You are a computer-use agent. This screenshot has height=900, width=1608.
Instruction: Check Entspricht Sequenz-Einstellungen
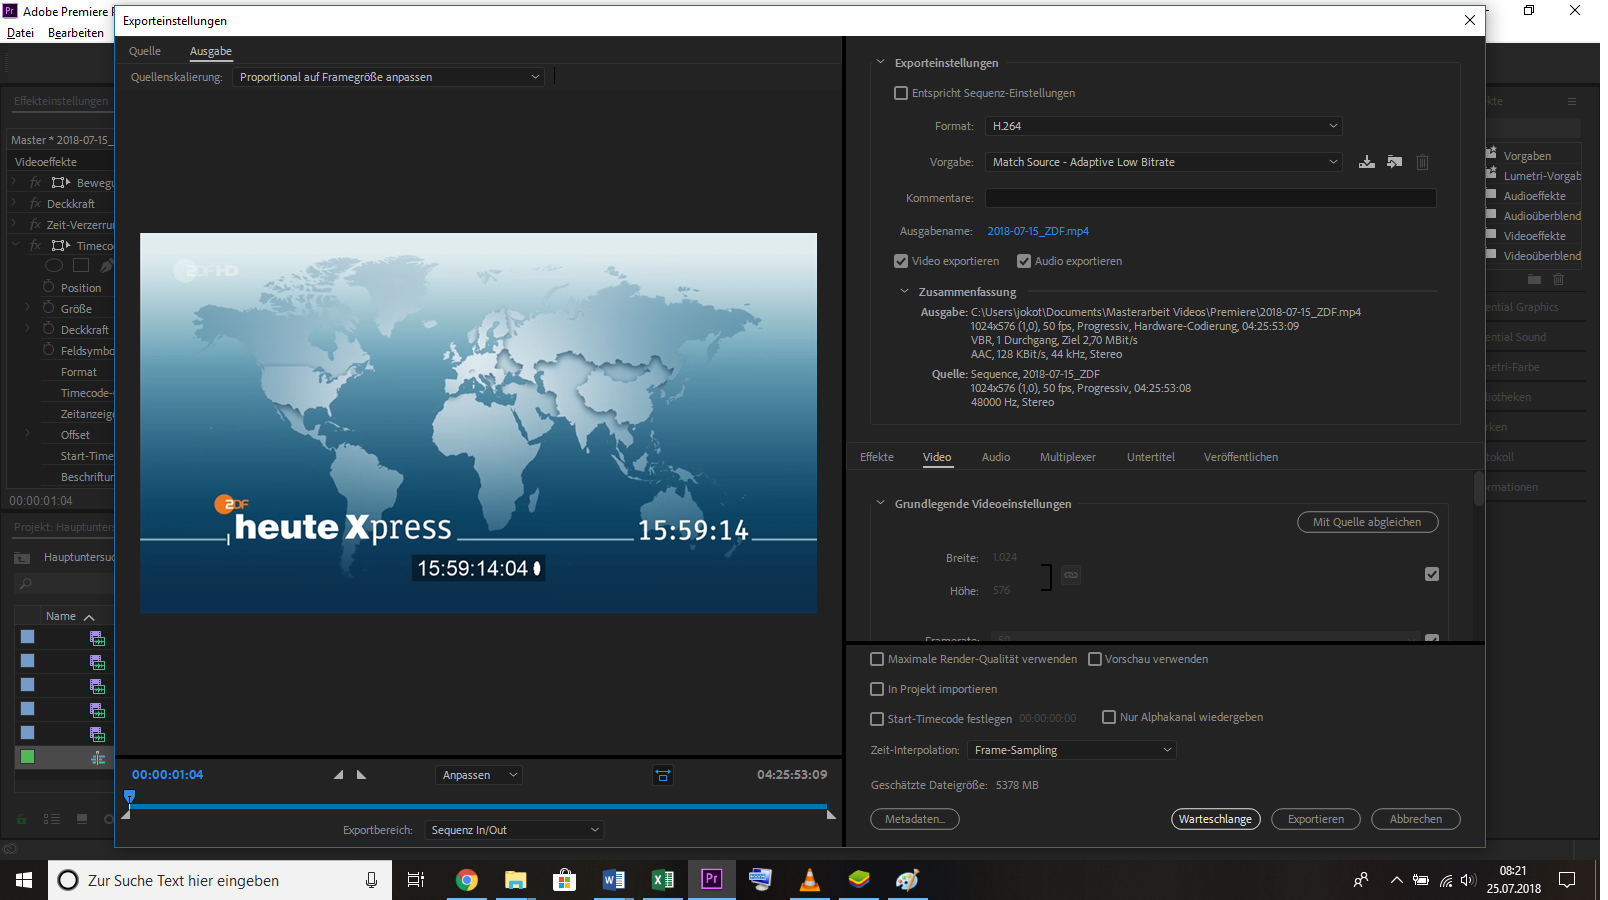[900, 93]
